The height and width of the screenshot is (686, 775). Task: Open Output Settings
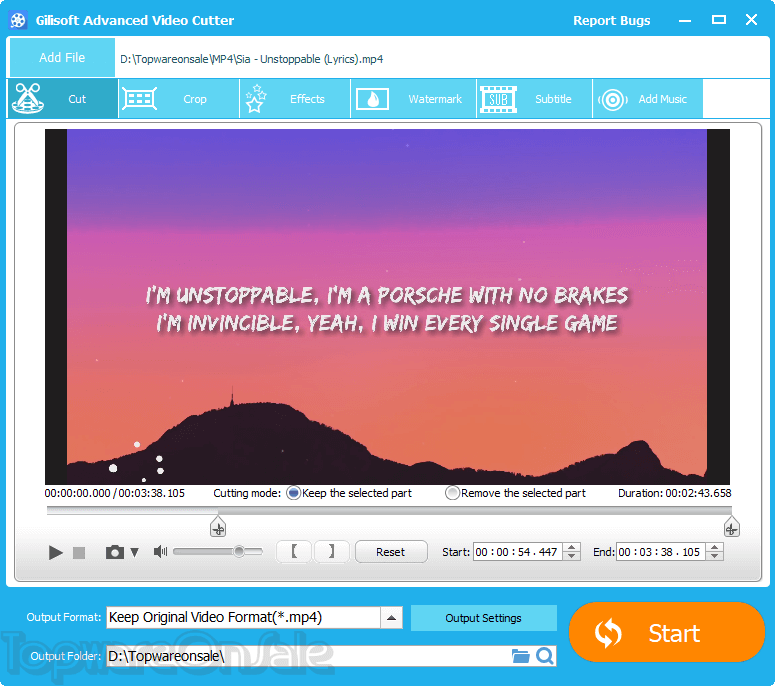click(x=483, y=618)
